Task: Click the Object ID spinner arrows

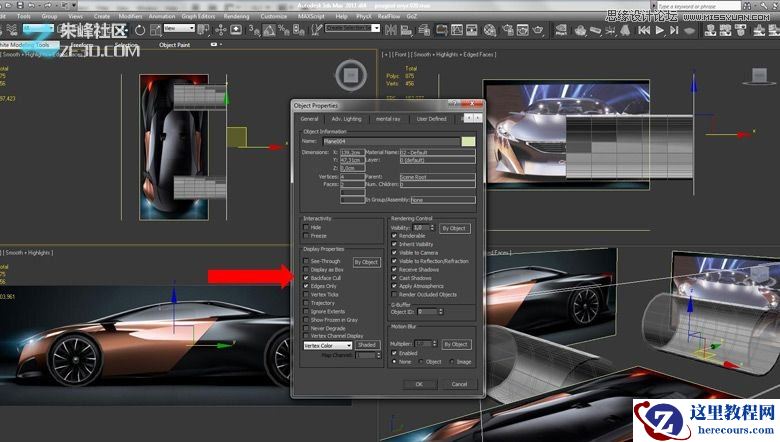Action: [x=440, y=312]
